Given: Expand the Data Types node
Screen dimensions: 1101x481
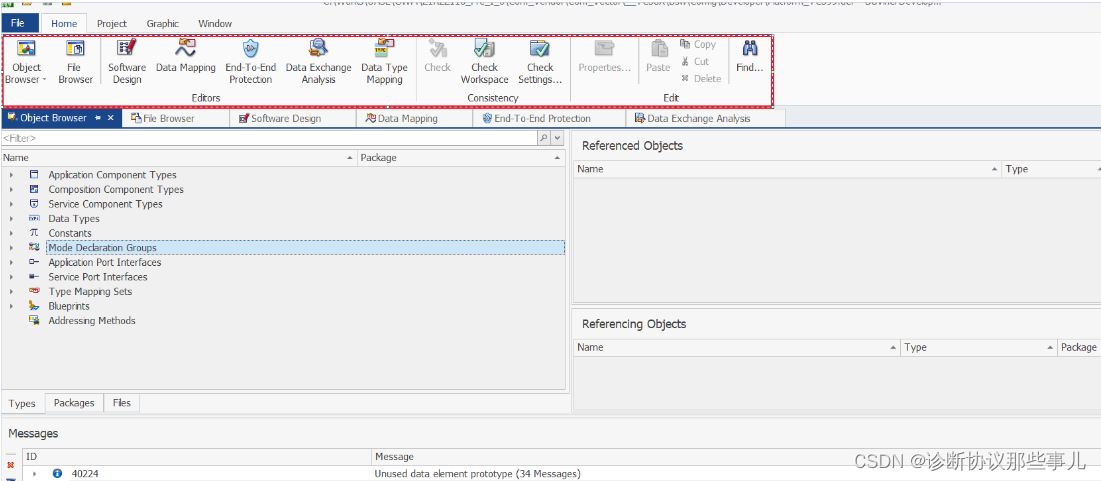Looking at the screenshot, I should pos(11,219).
